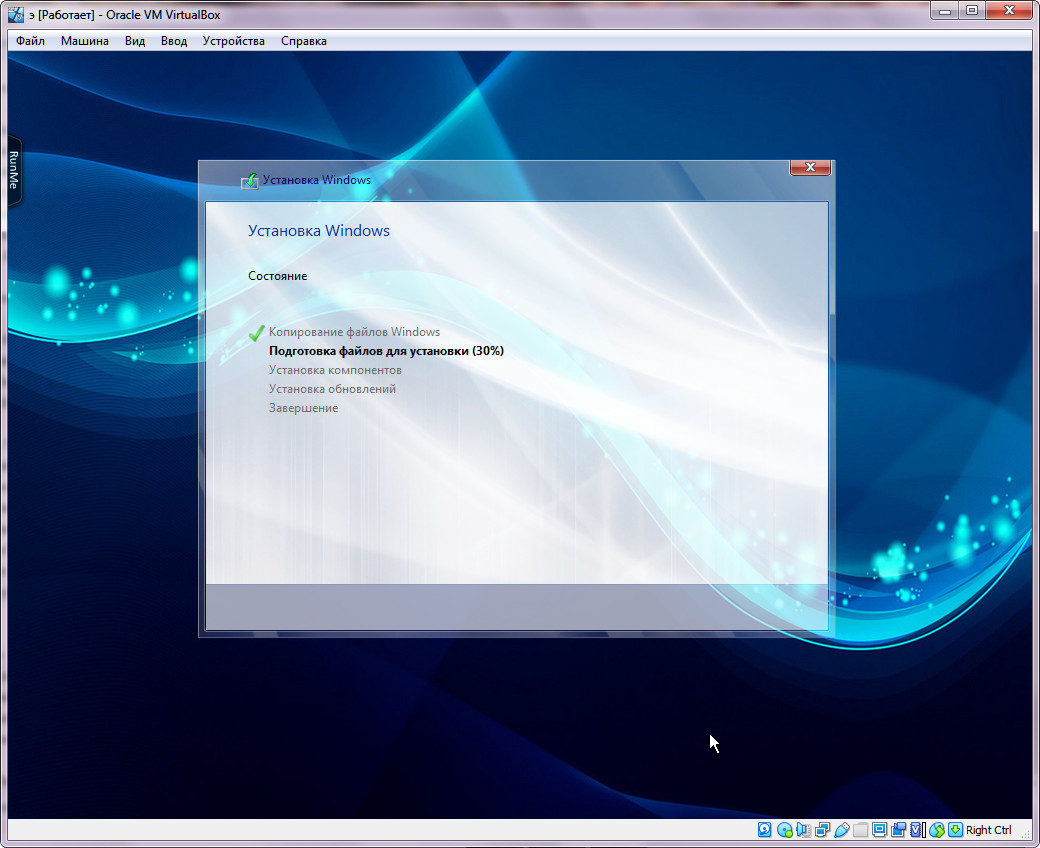Click the Установка компонентов step
Screen dimensions: 1040x848
335,370
